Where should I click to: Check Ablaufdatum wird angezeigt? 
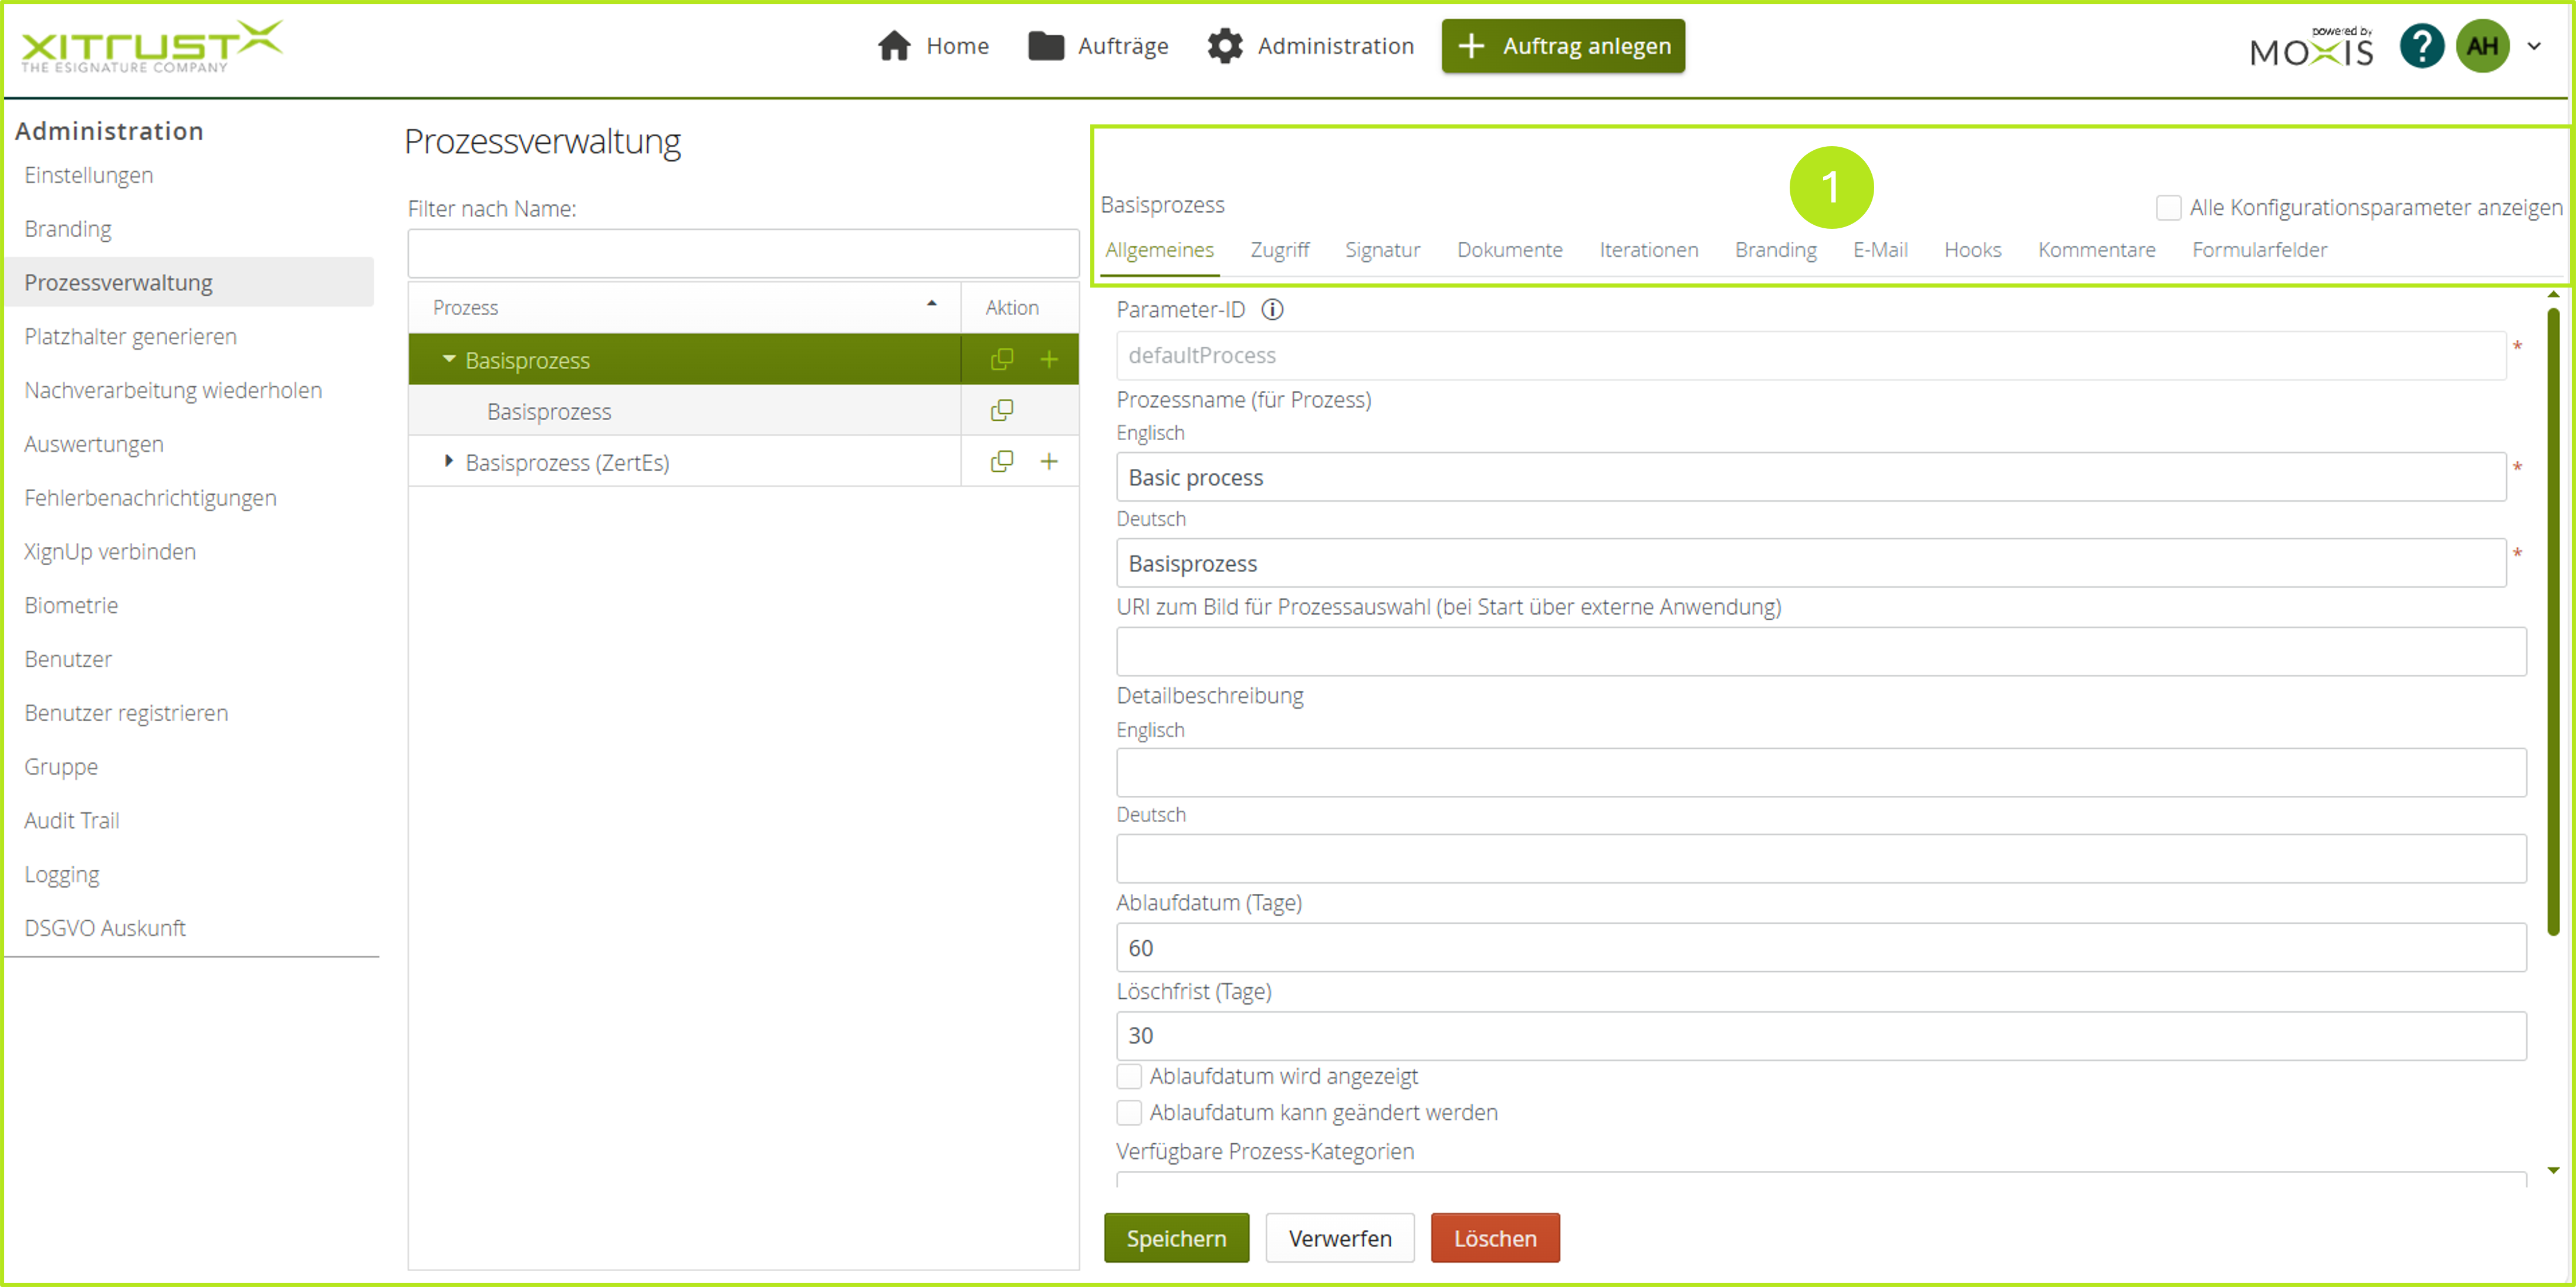[1129, 1076]
